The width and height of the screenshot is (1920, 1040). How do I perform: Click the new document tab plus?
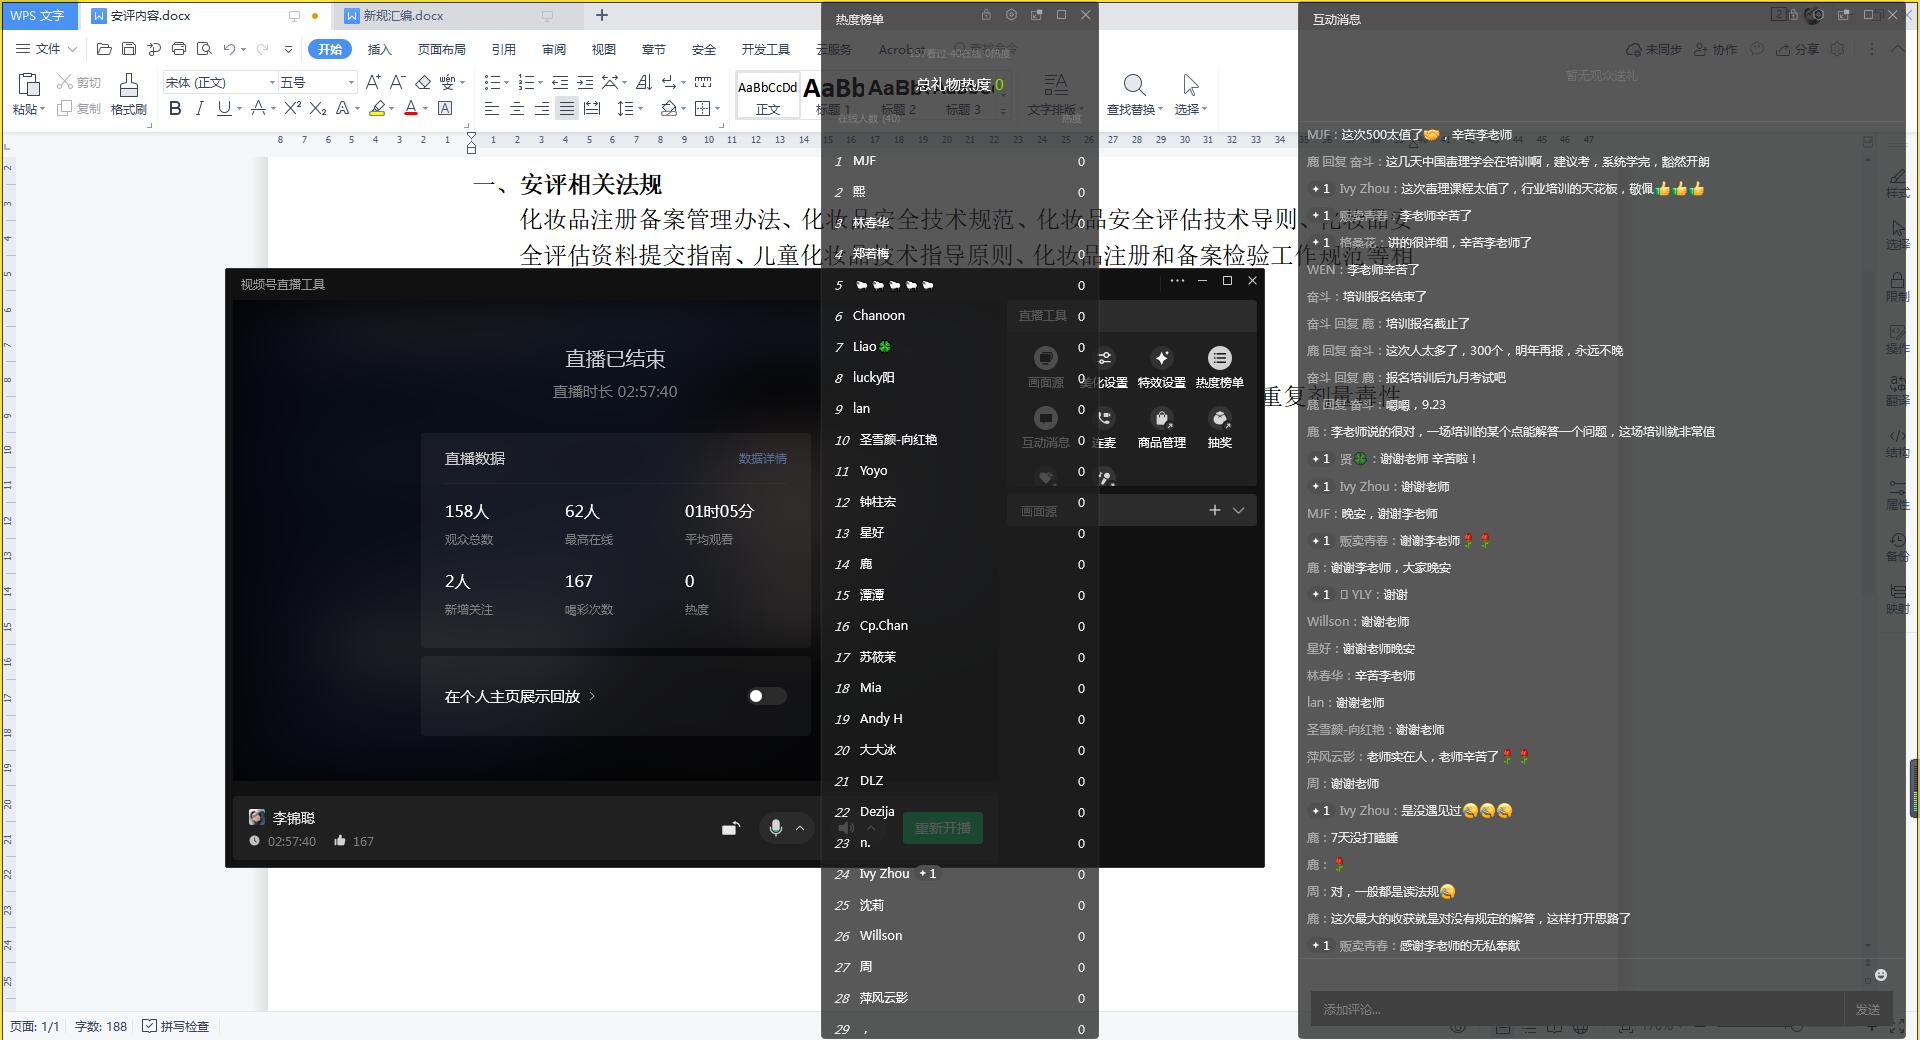[x=602, y=15]
